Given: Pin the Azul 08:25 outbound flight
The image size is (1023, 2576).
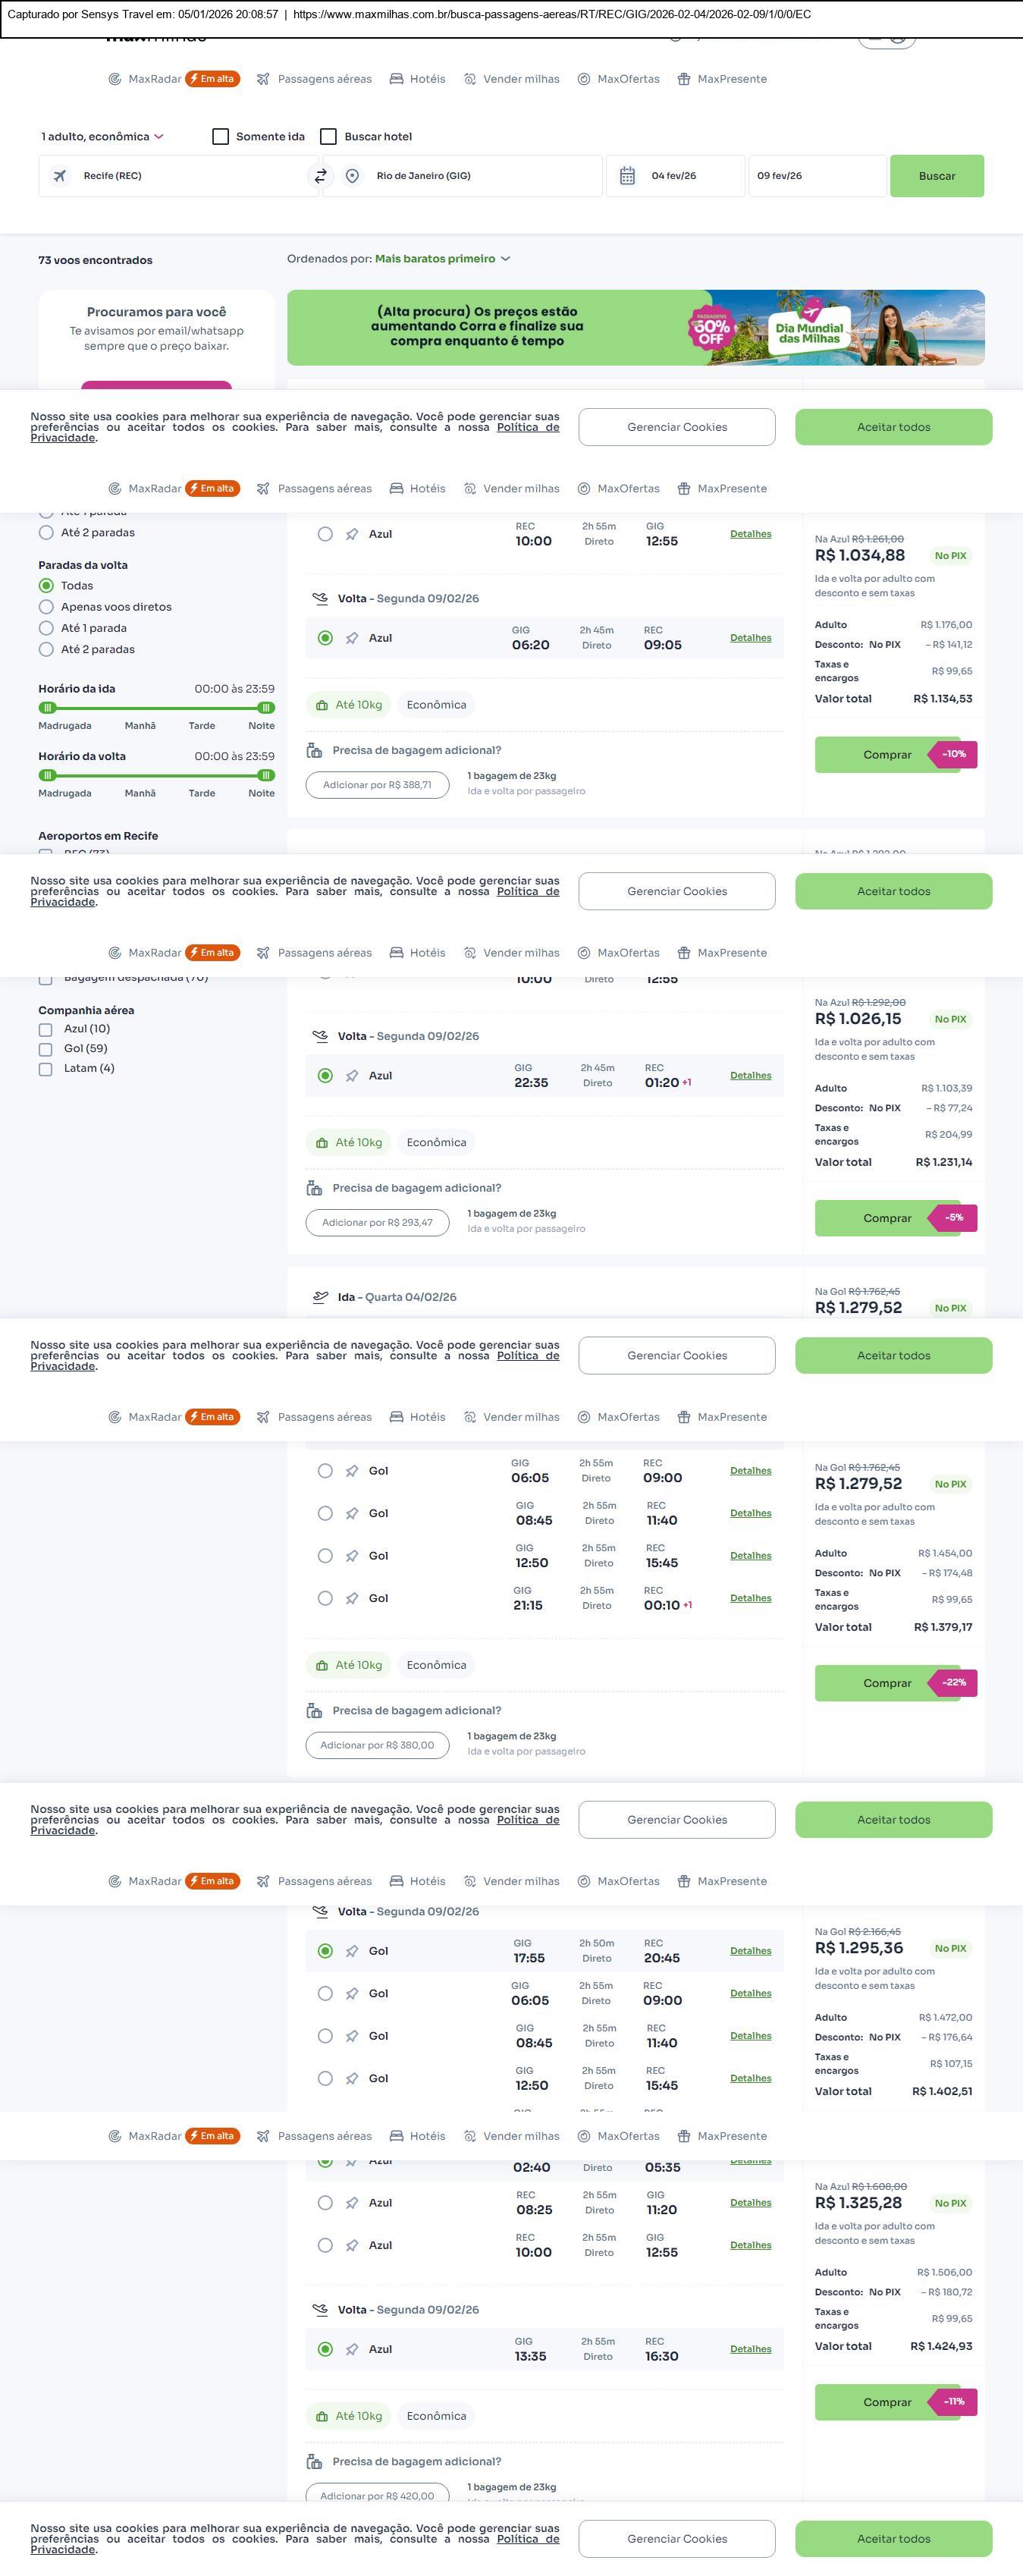Looking at the screenshot, I should point(352,2202).
